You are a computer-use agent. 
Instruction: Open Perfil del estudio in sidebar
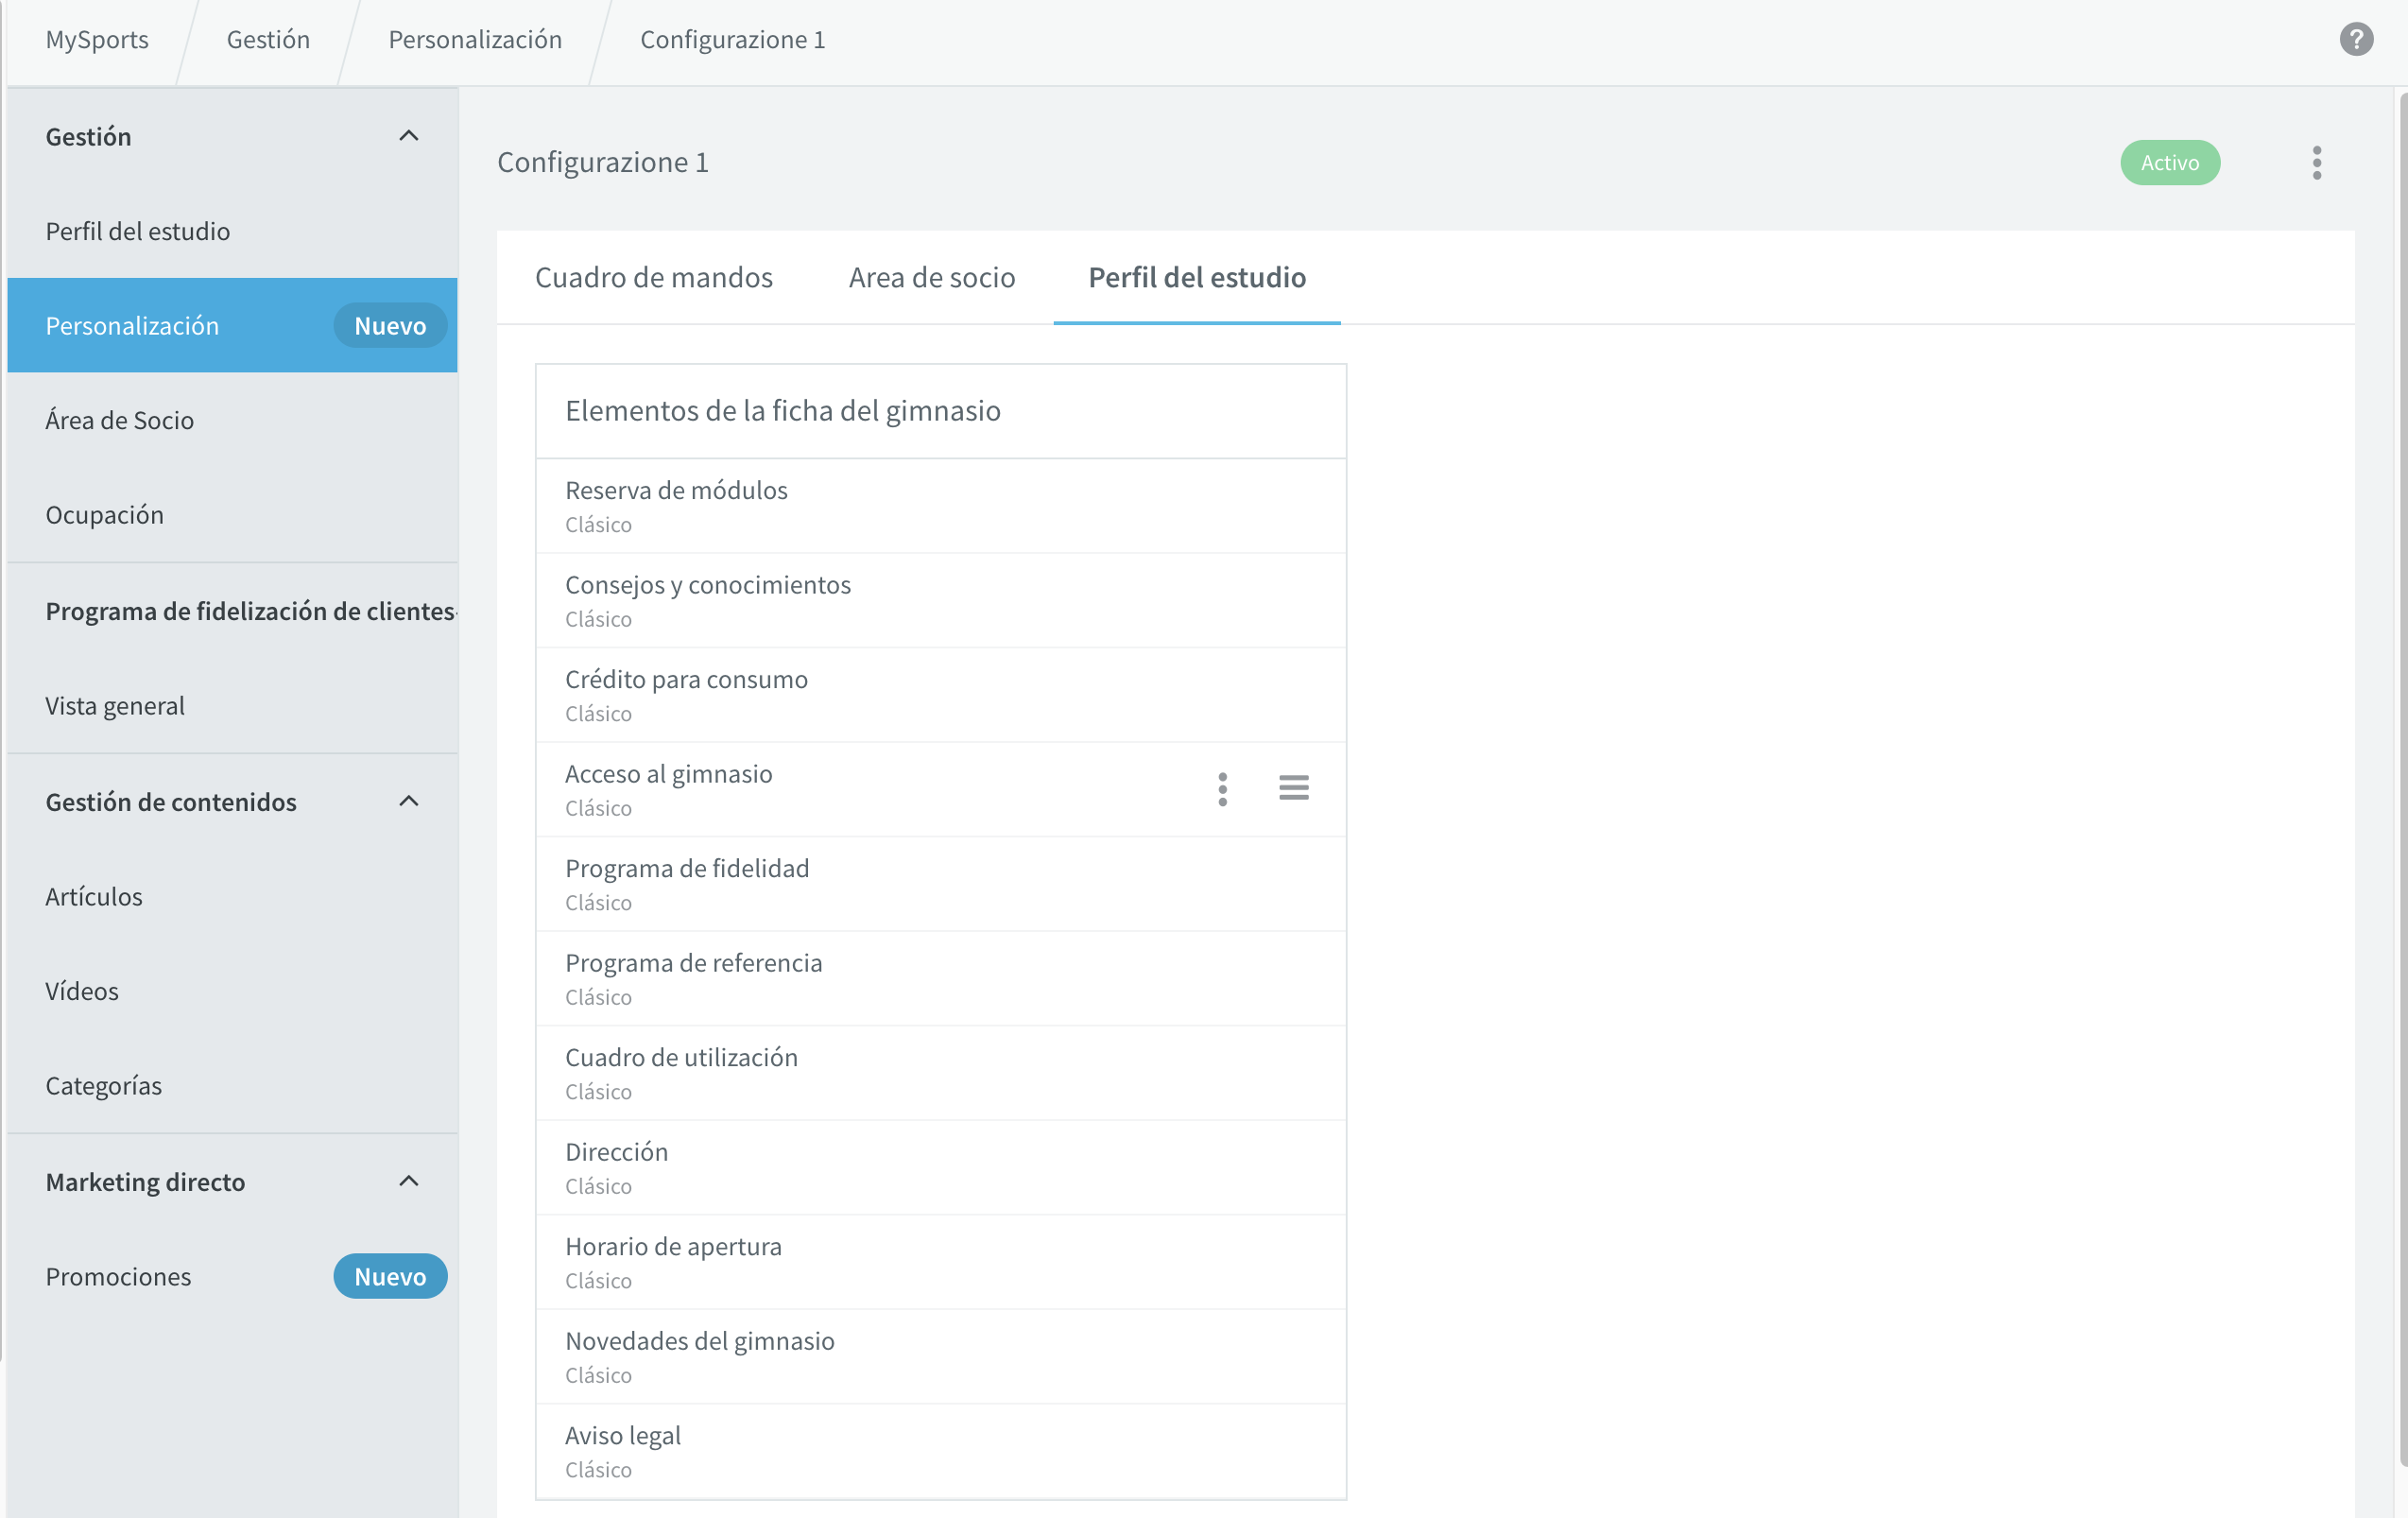pyautogui.click(x=232, y=231)
